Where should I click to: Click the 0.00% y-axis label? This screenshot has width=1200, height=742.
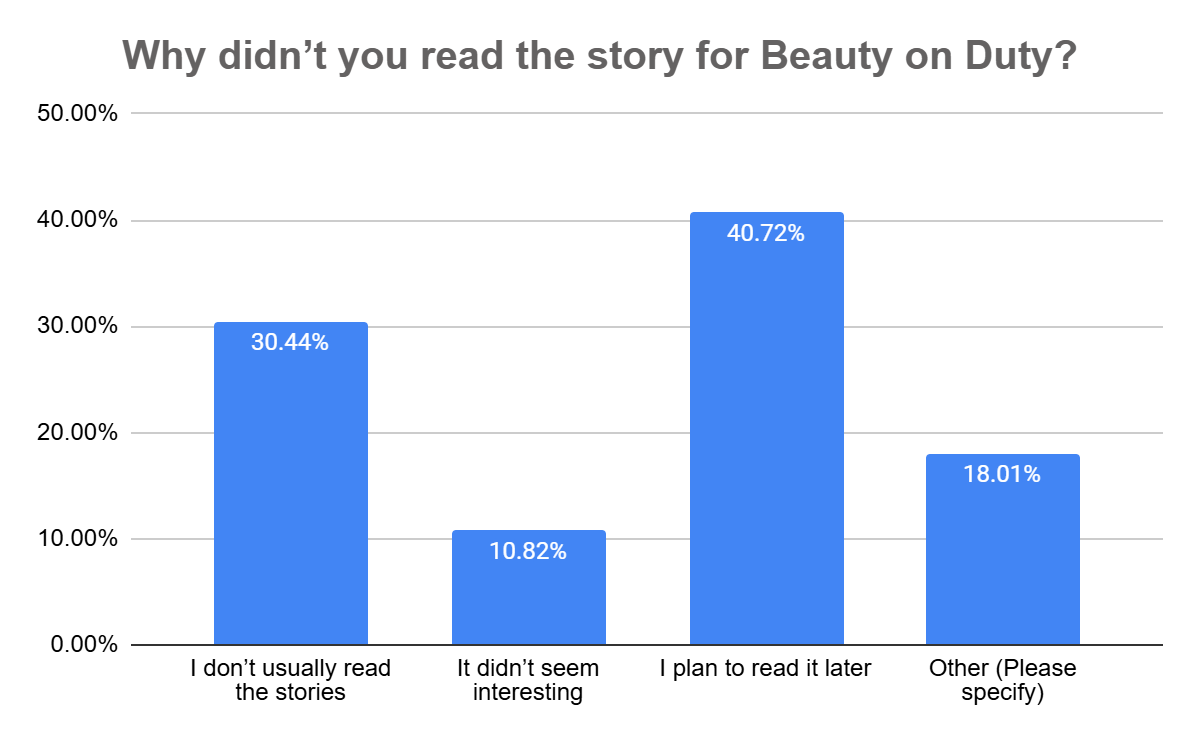83,646
